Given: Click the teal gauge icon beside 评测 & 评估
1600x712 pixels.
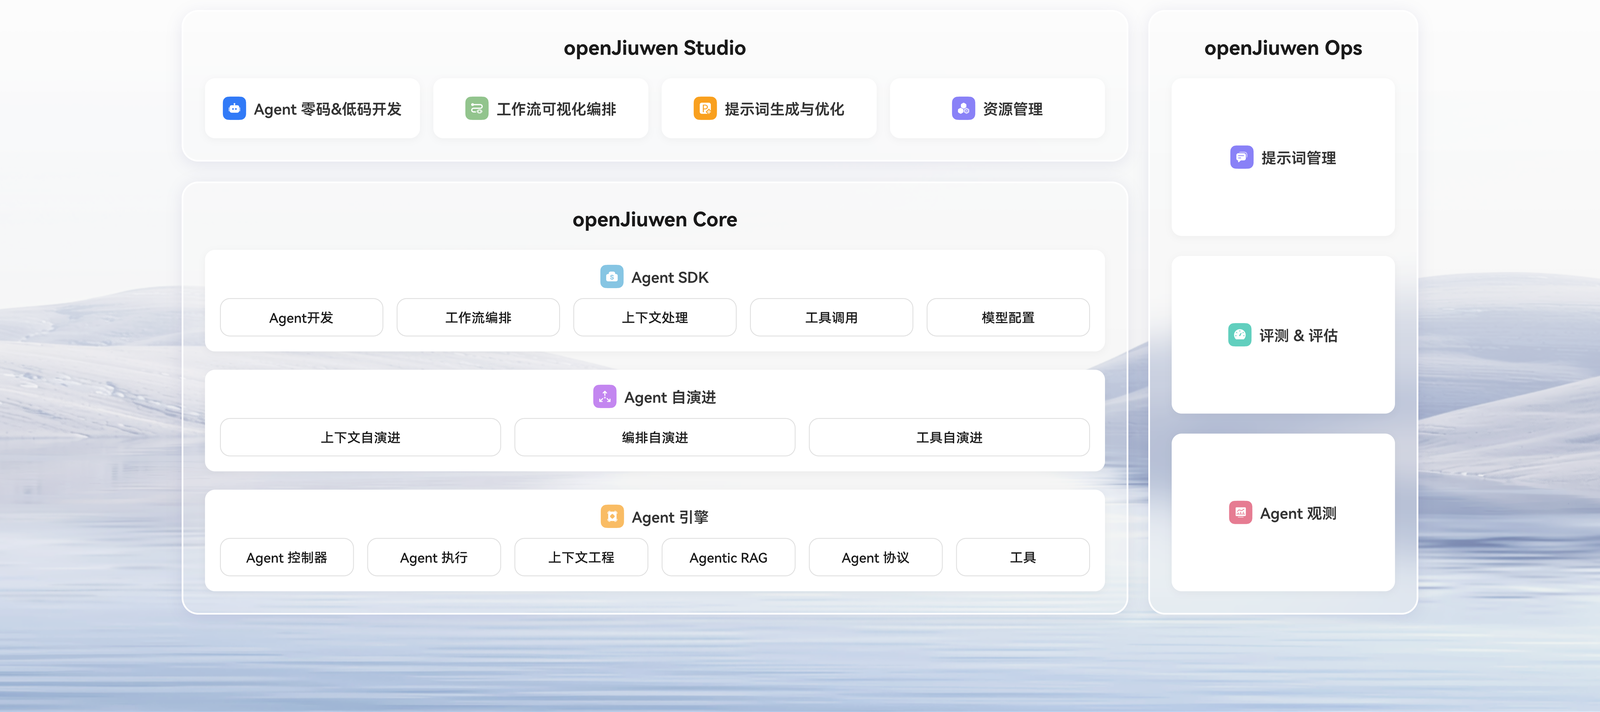Looking at the screenshot, I should click(x=1240, y=335).
